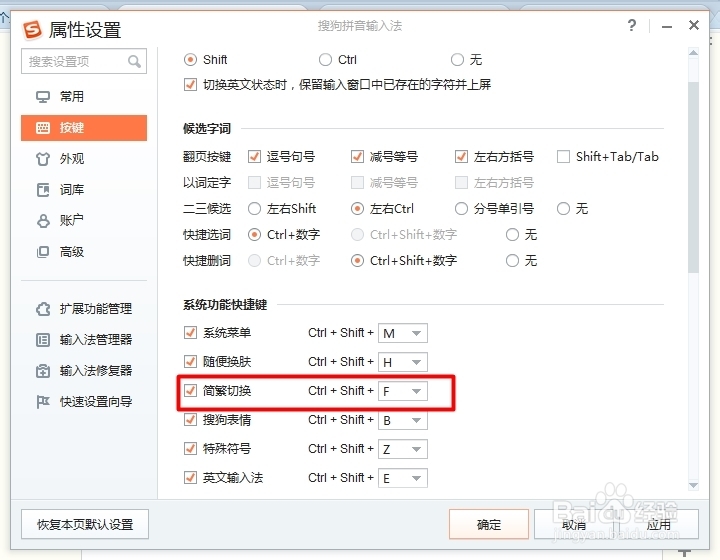Open 扩展功能管理
The width and height of the screenshot is (720, 560).
[x=84, y=309]
